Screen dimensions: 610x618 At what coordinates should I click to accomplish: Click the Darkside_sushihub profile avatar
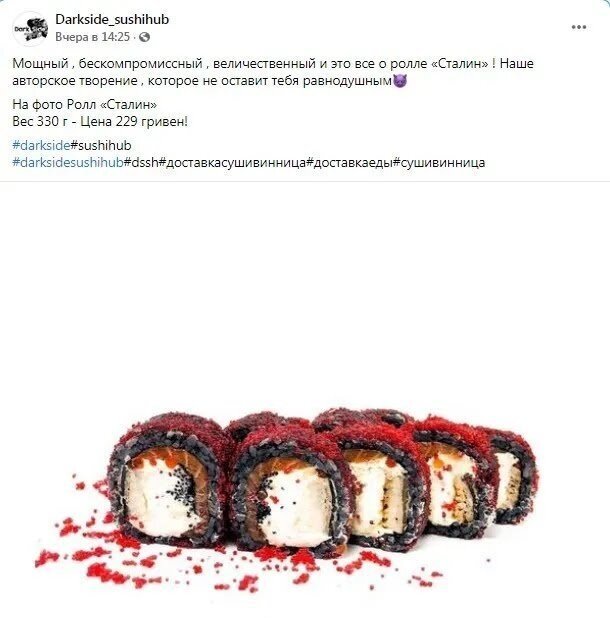(31, 29)
